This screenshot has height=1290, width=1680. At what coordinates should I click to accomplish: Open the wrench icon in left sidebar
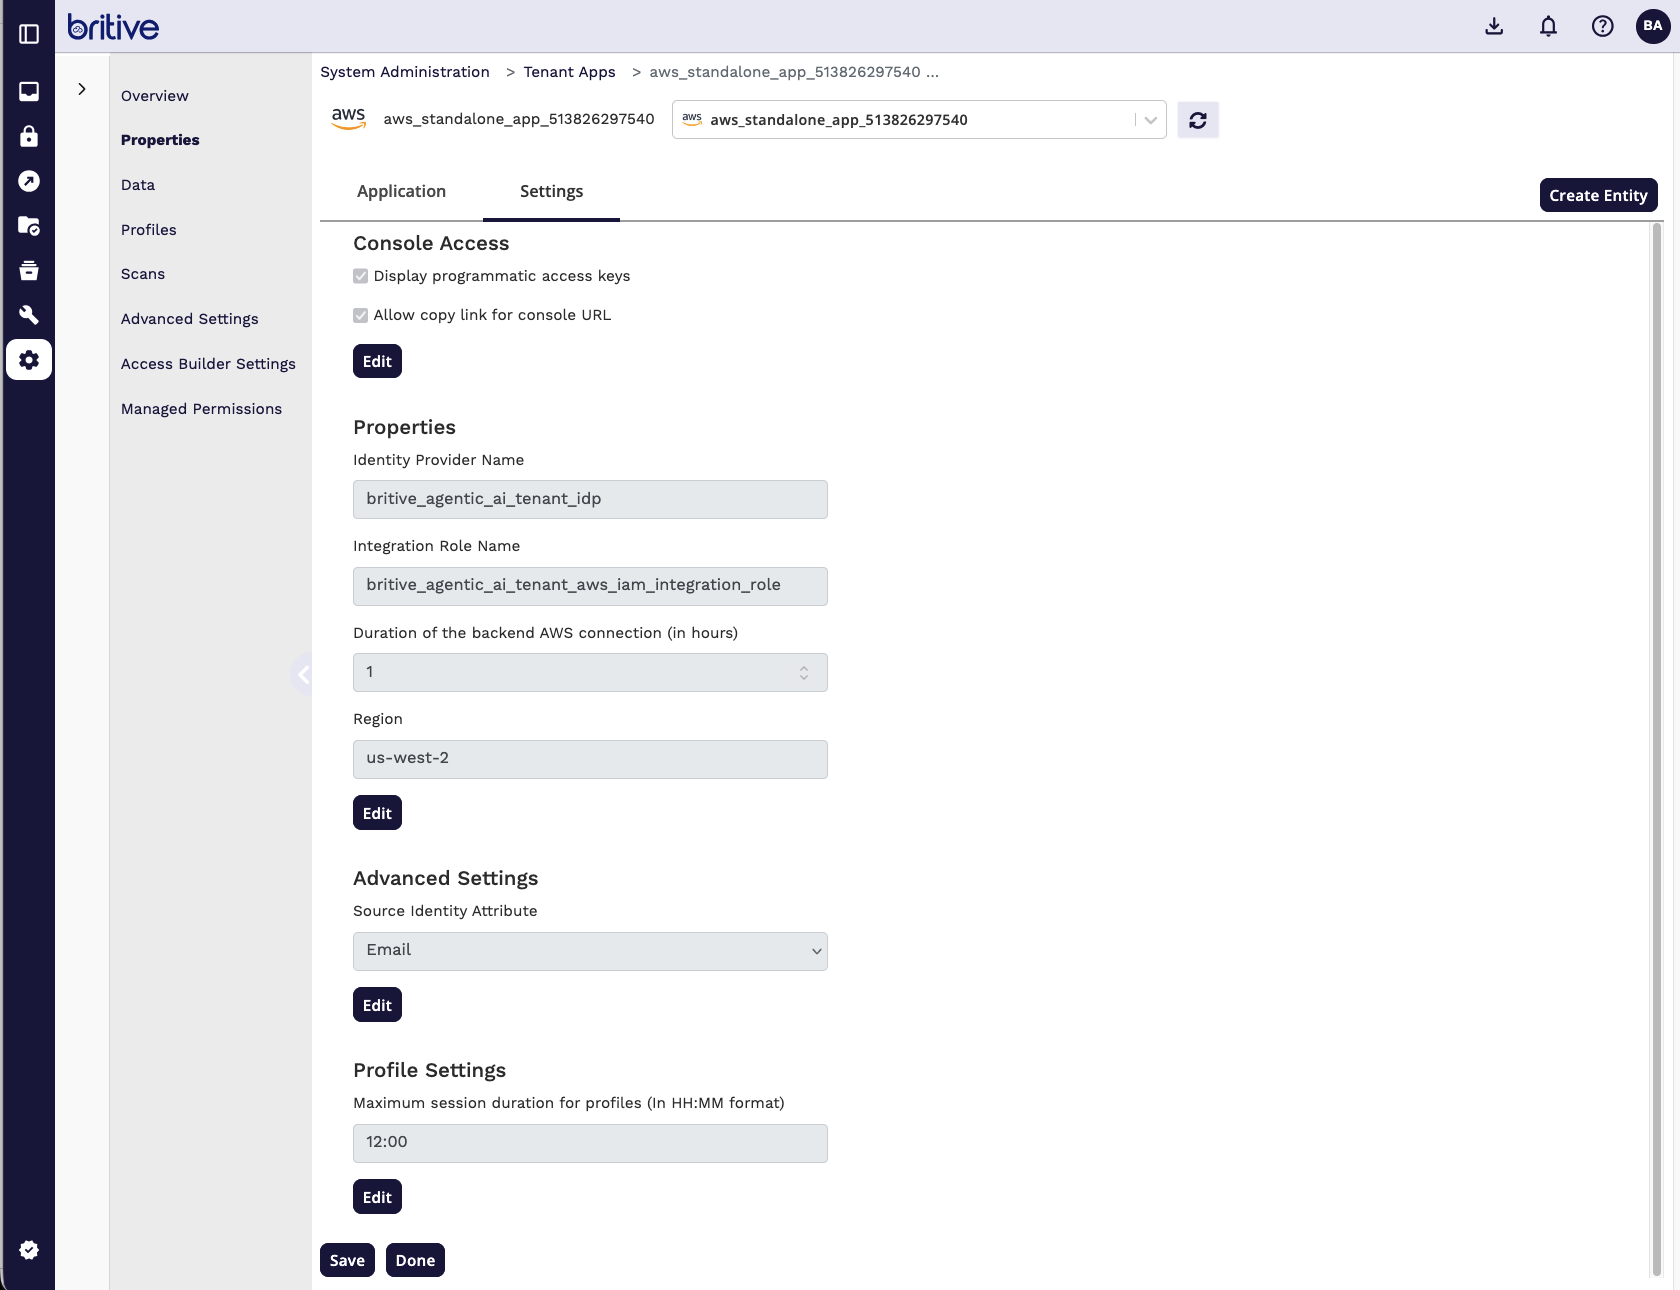pyautogui.click(x=29, y=315)
